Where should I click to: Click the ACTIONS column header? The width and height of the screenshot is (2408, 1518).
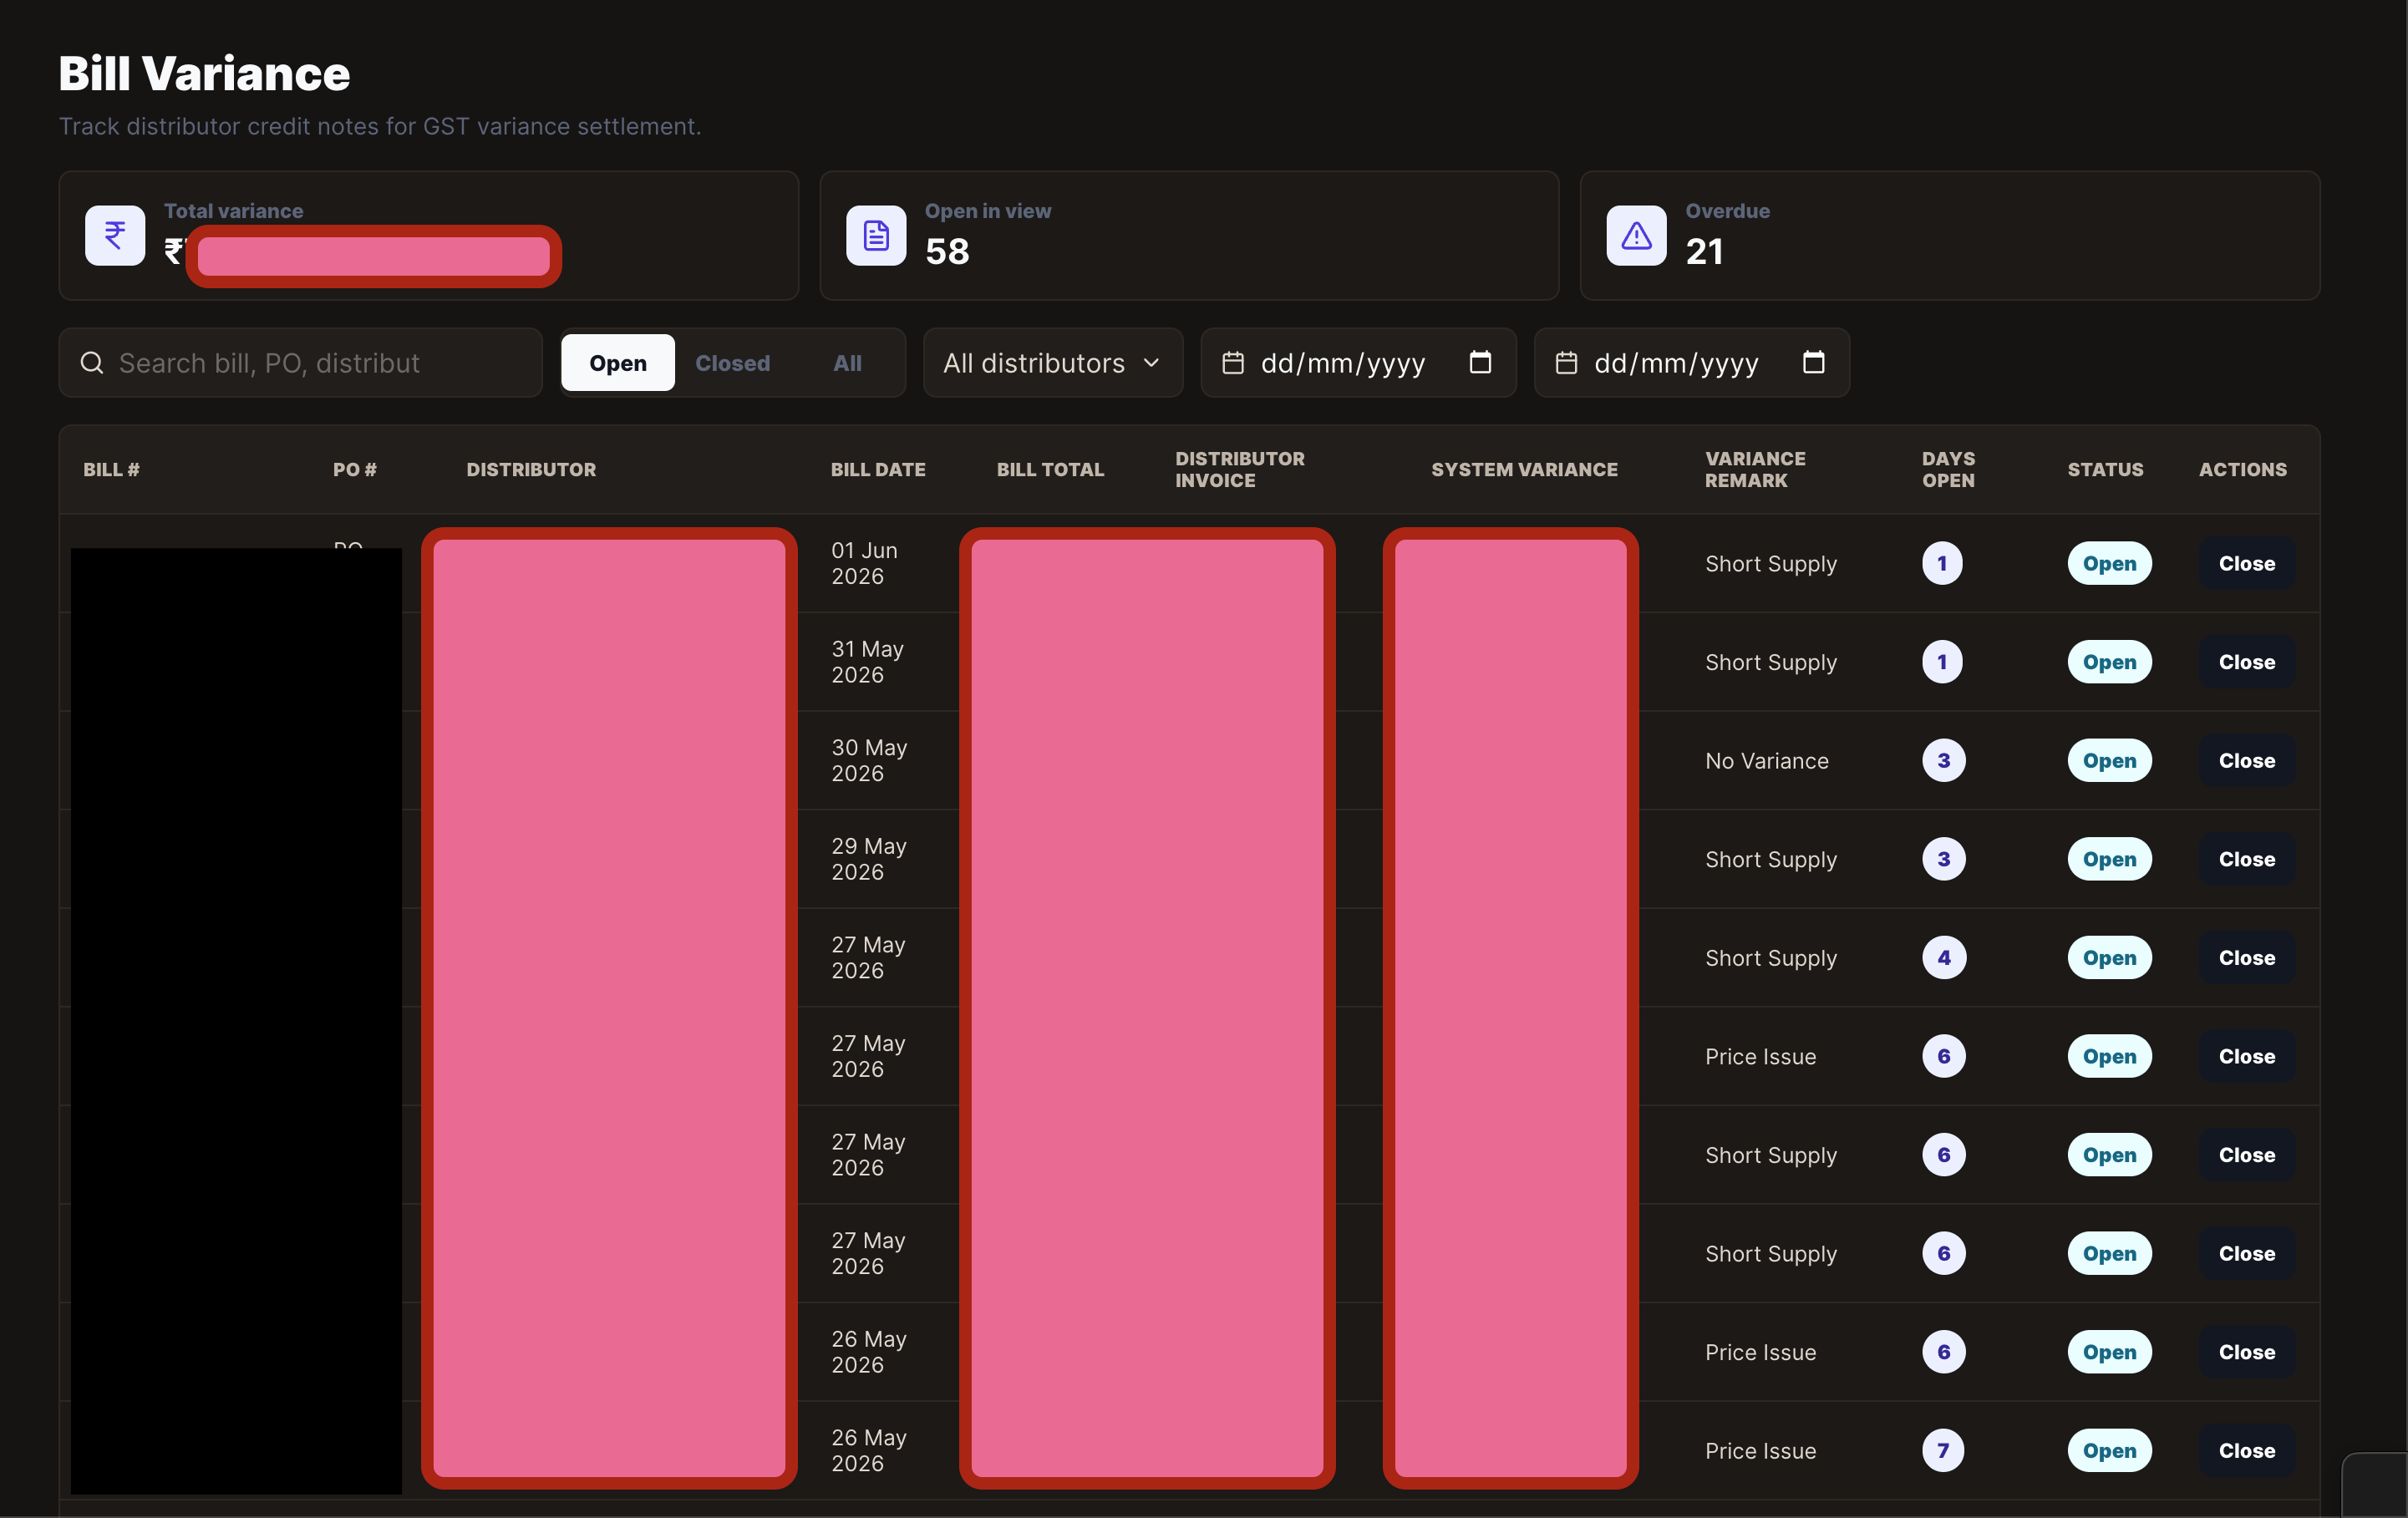(x=2242, y=470)
